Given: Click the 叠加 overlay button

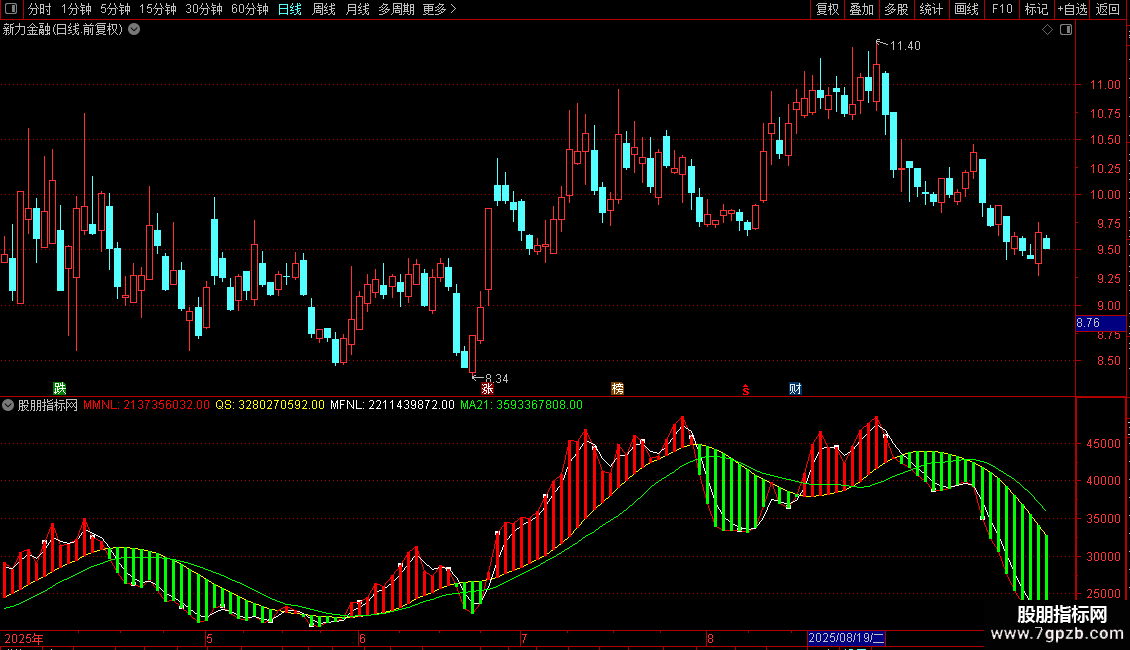Looking at the screenshot, I should [861, 9].
